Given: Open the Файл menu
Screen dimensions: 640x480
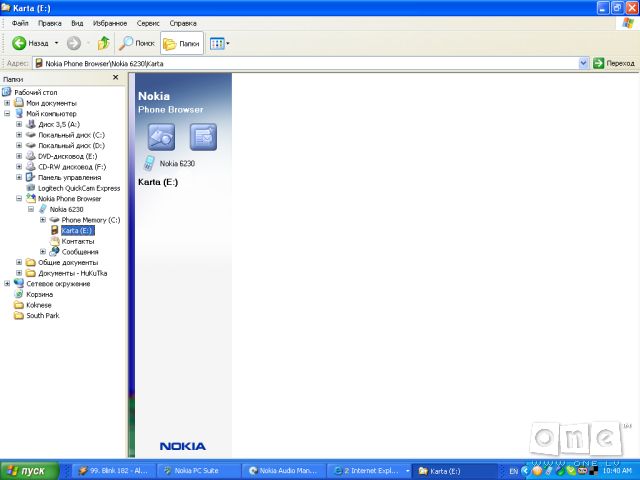Looking at the screenshot, I should (20, 22).
